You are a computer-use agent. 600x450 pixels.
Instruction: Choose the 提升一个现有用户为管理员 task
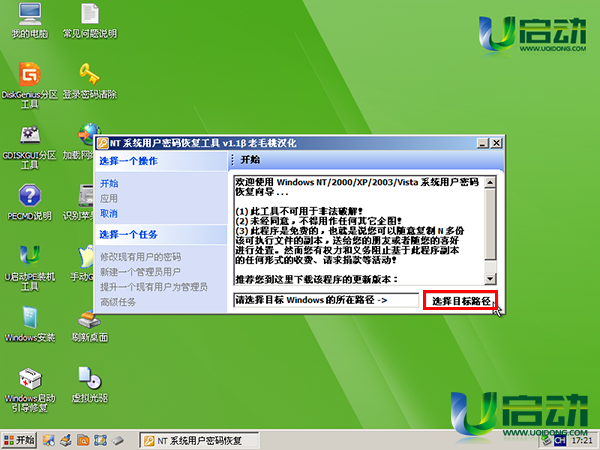153,287
